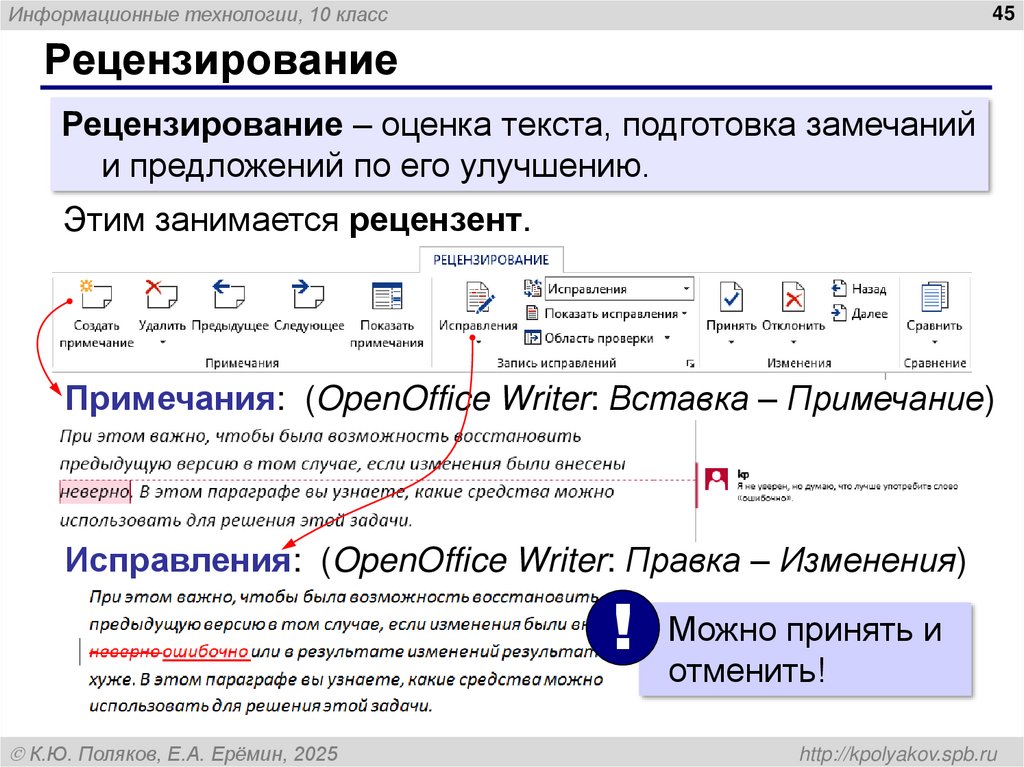
Task: Click the large blue heading Примечания
Action: click(170, 398)
